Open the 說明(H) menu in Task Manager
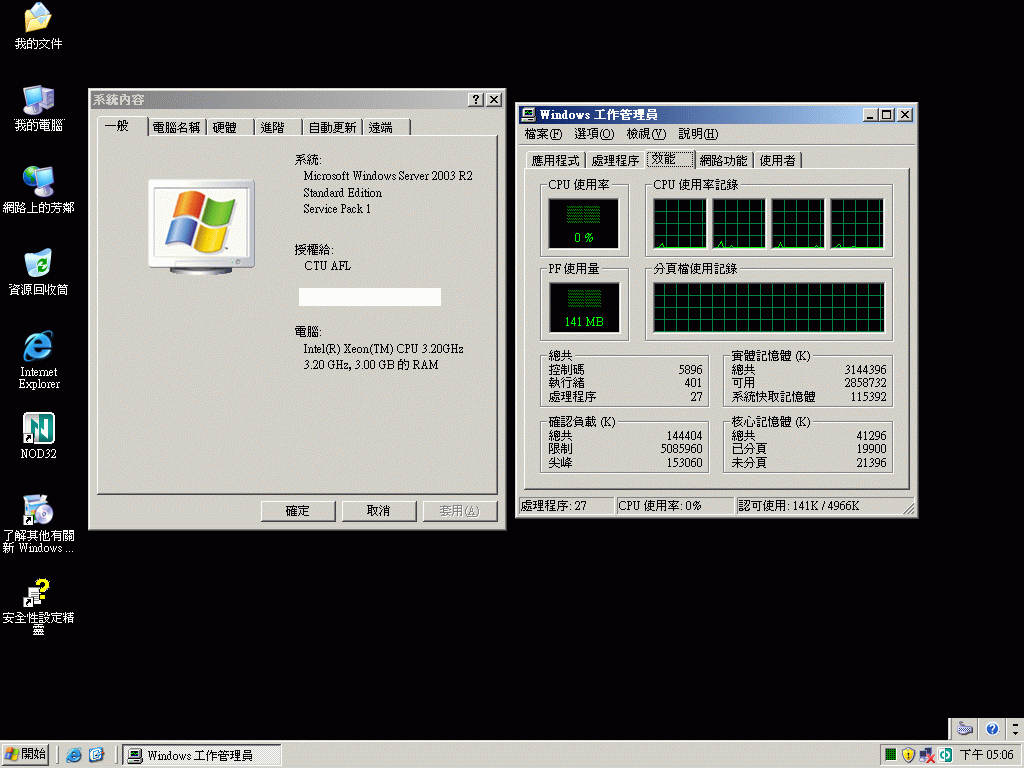 (698, 134)
